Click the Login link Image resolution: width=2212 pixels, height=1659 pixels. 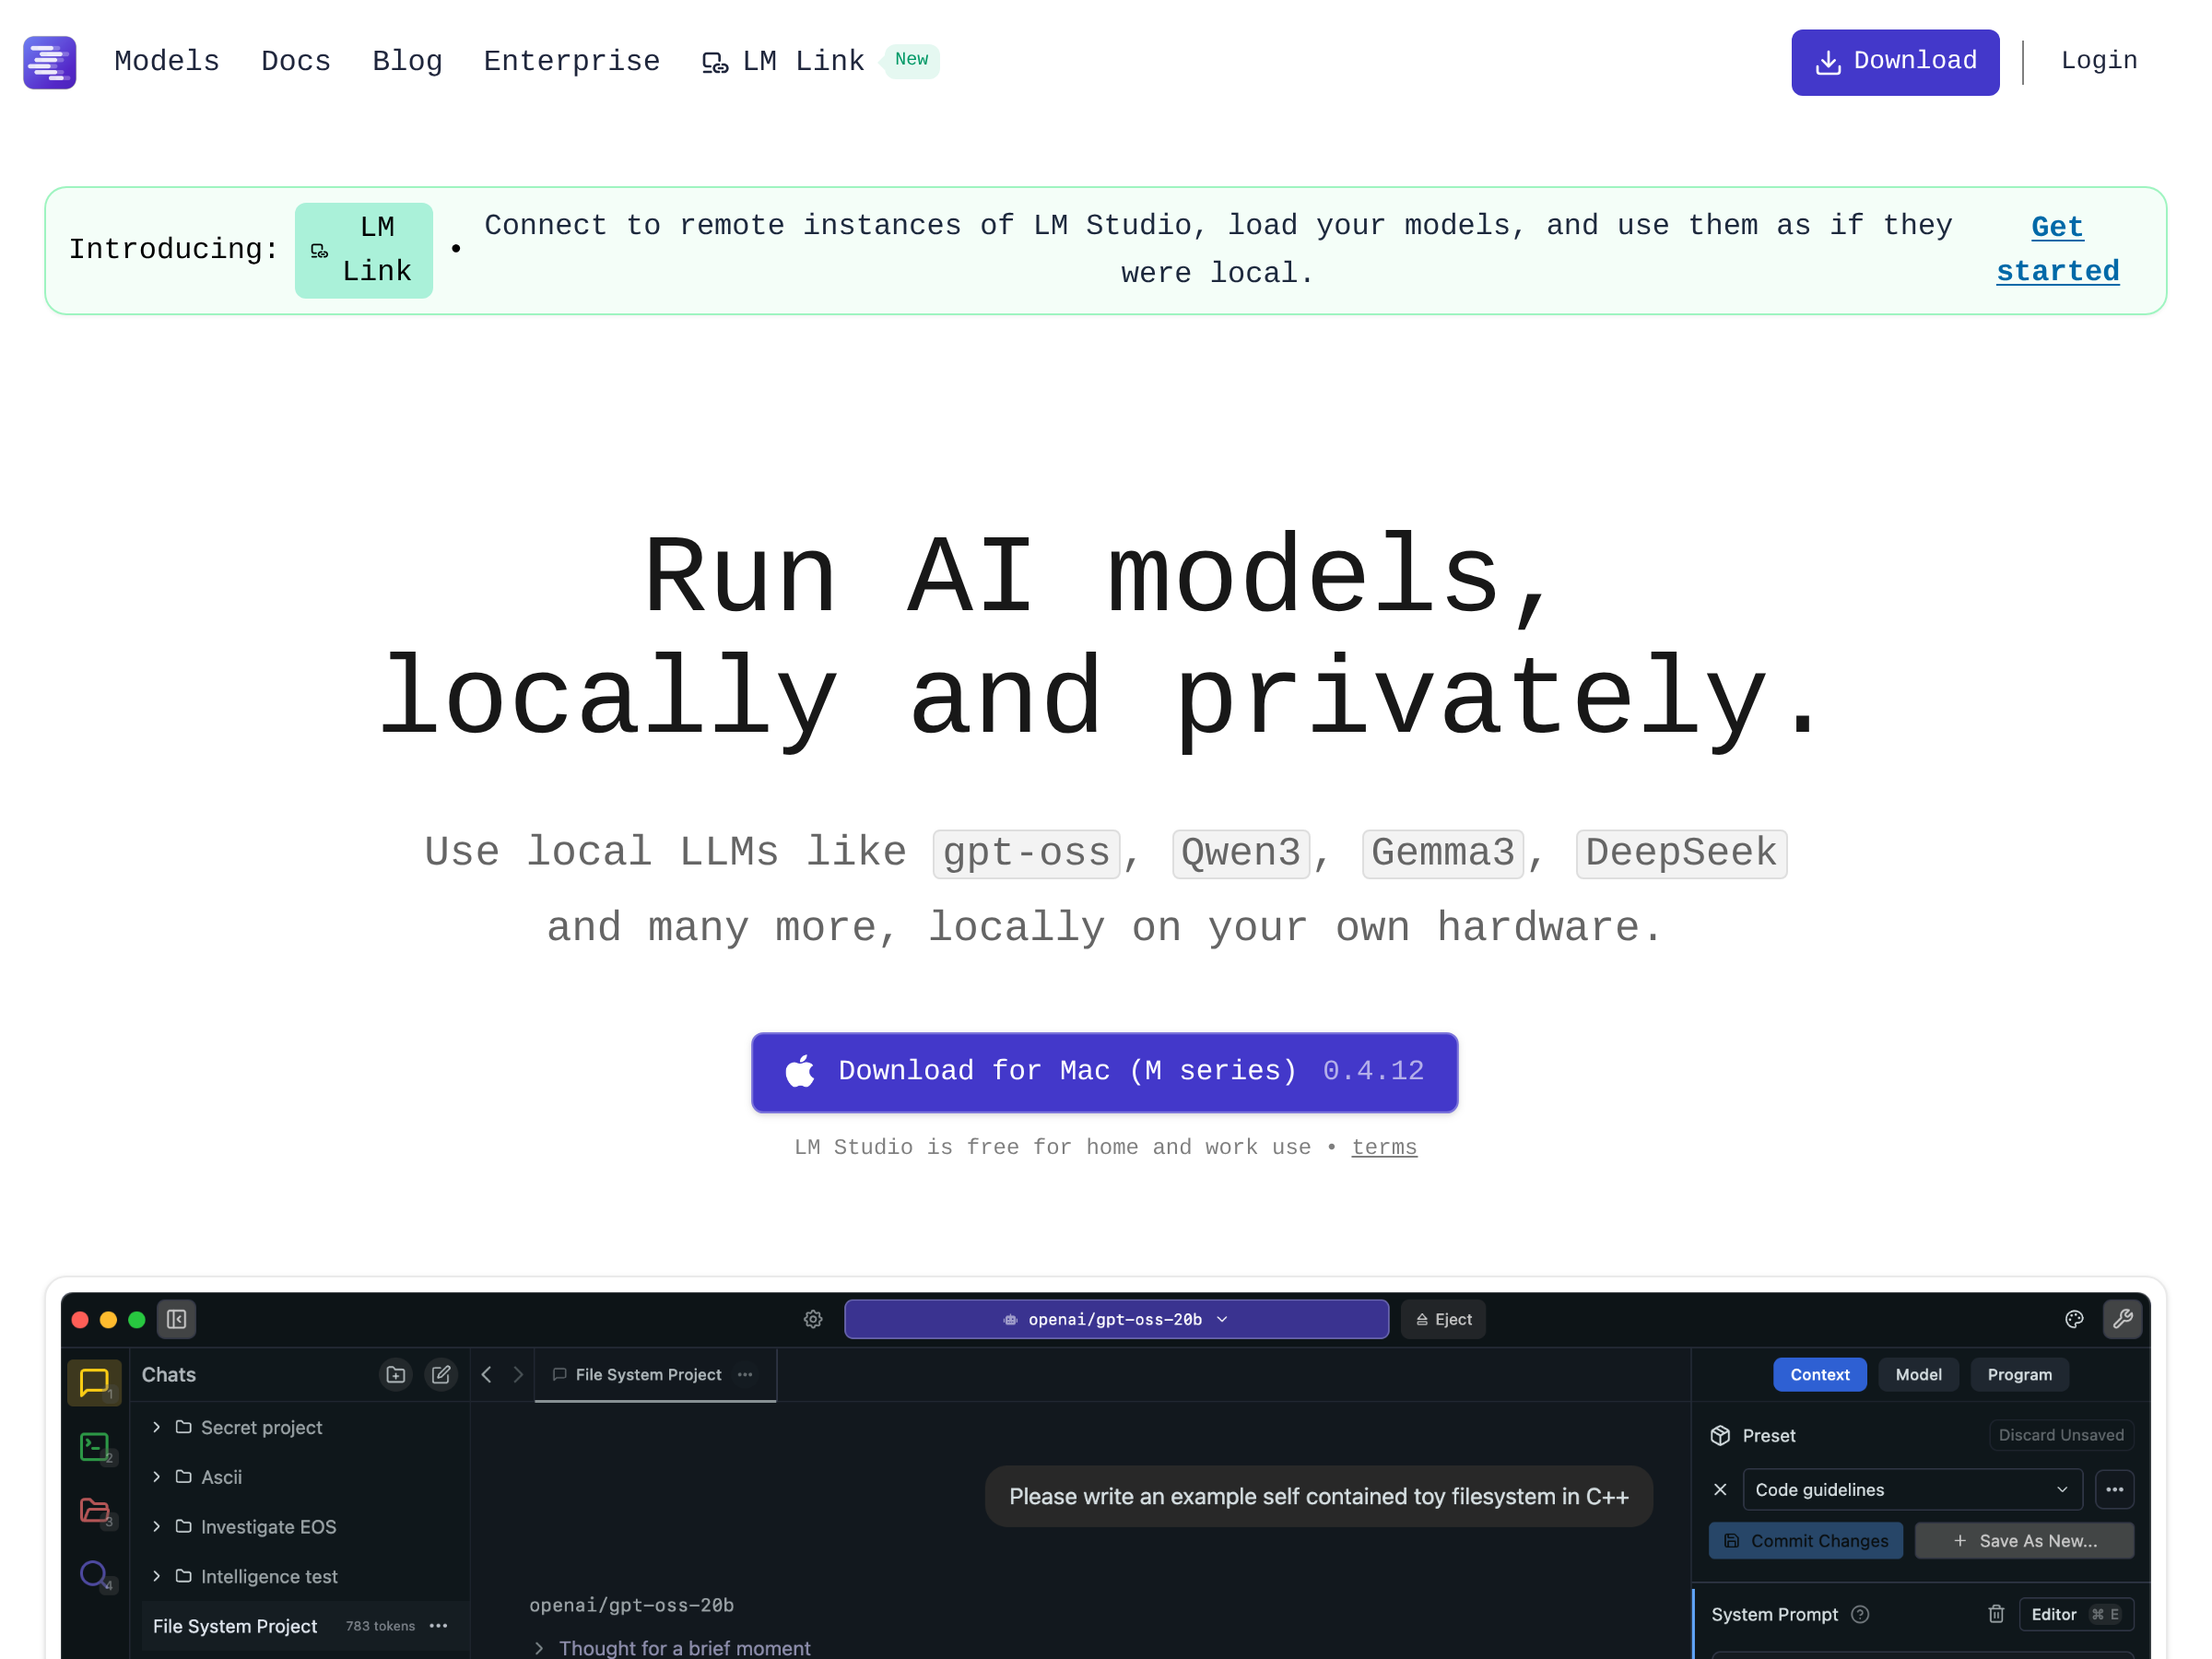(2099, 61)
